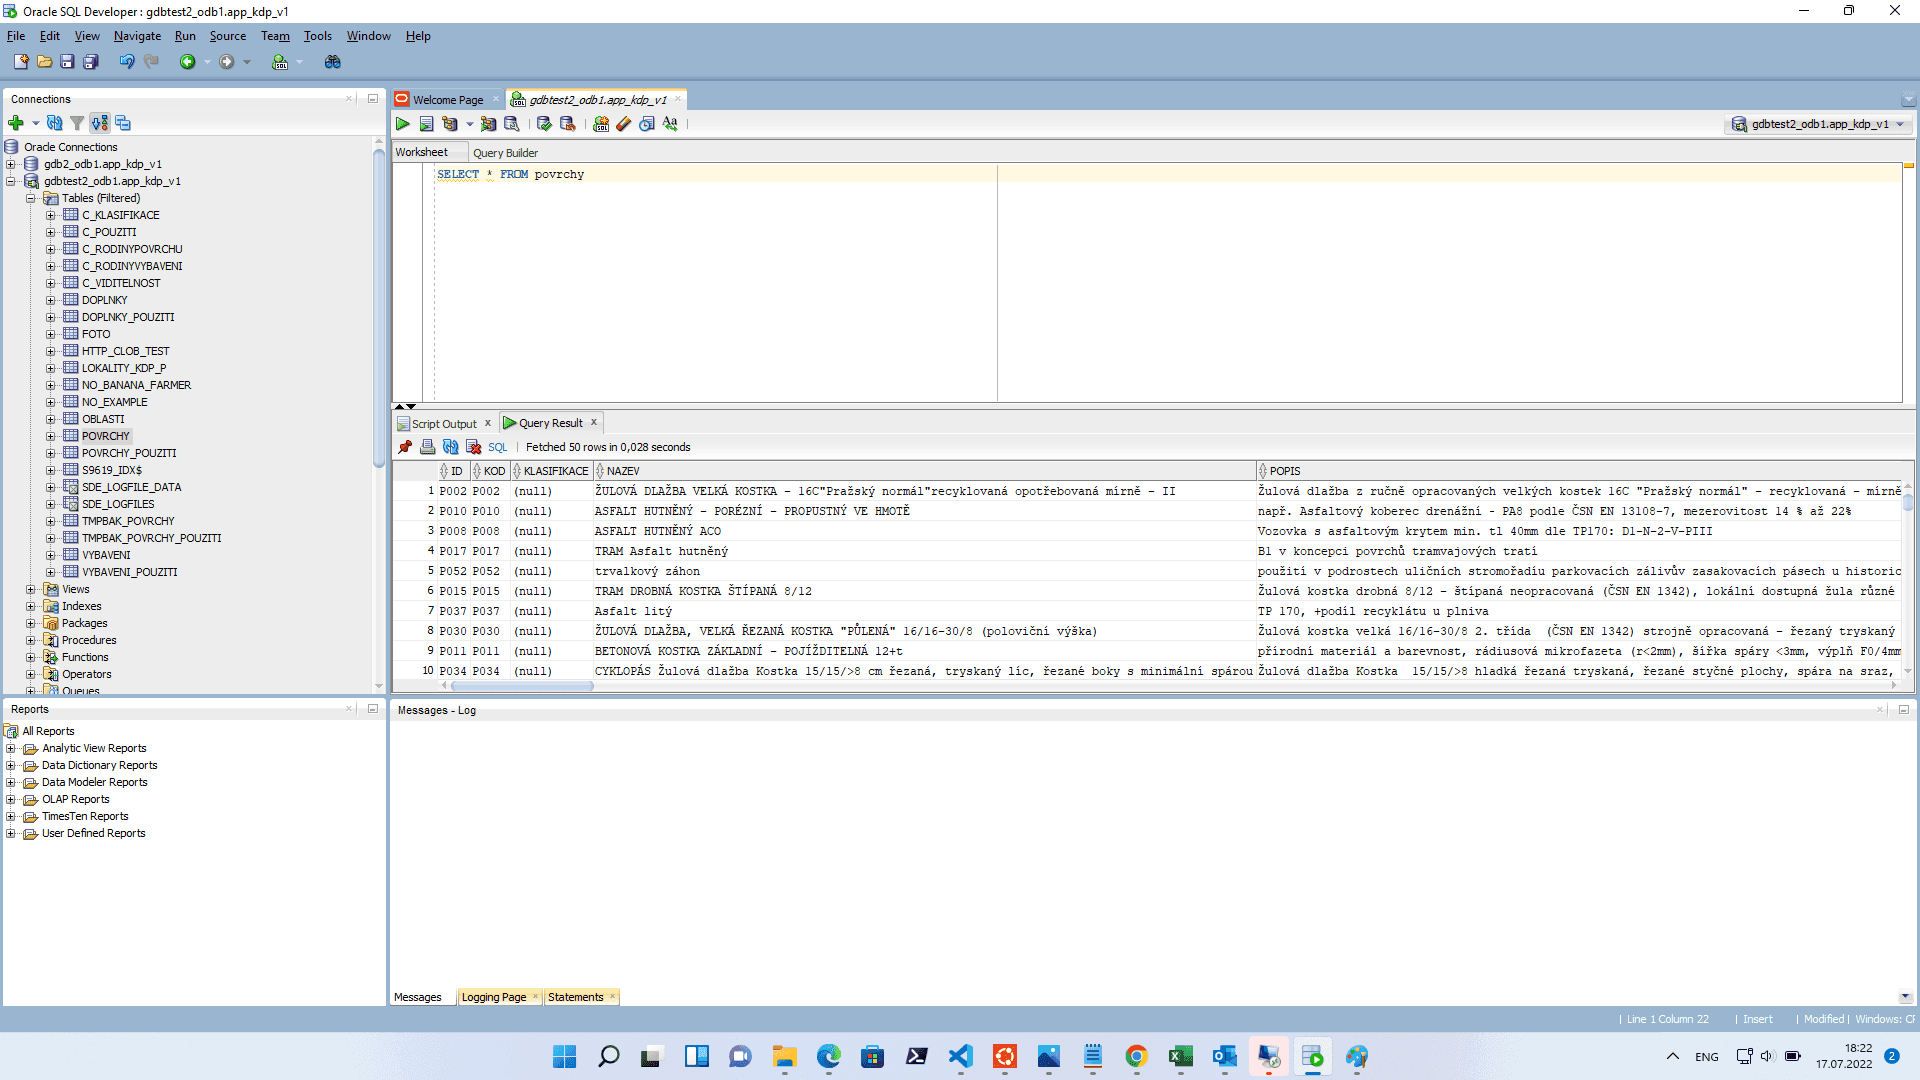Click the Change Case (Aa) icon
Screen dimensions: 1920x1080
tap(670, 124)
